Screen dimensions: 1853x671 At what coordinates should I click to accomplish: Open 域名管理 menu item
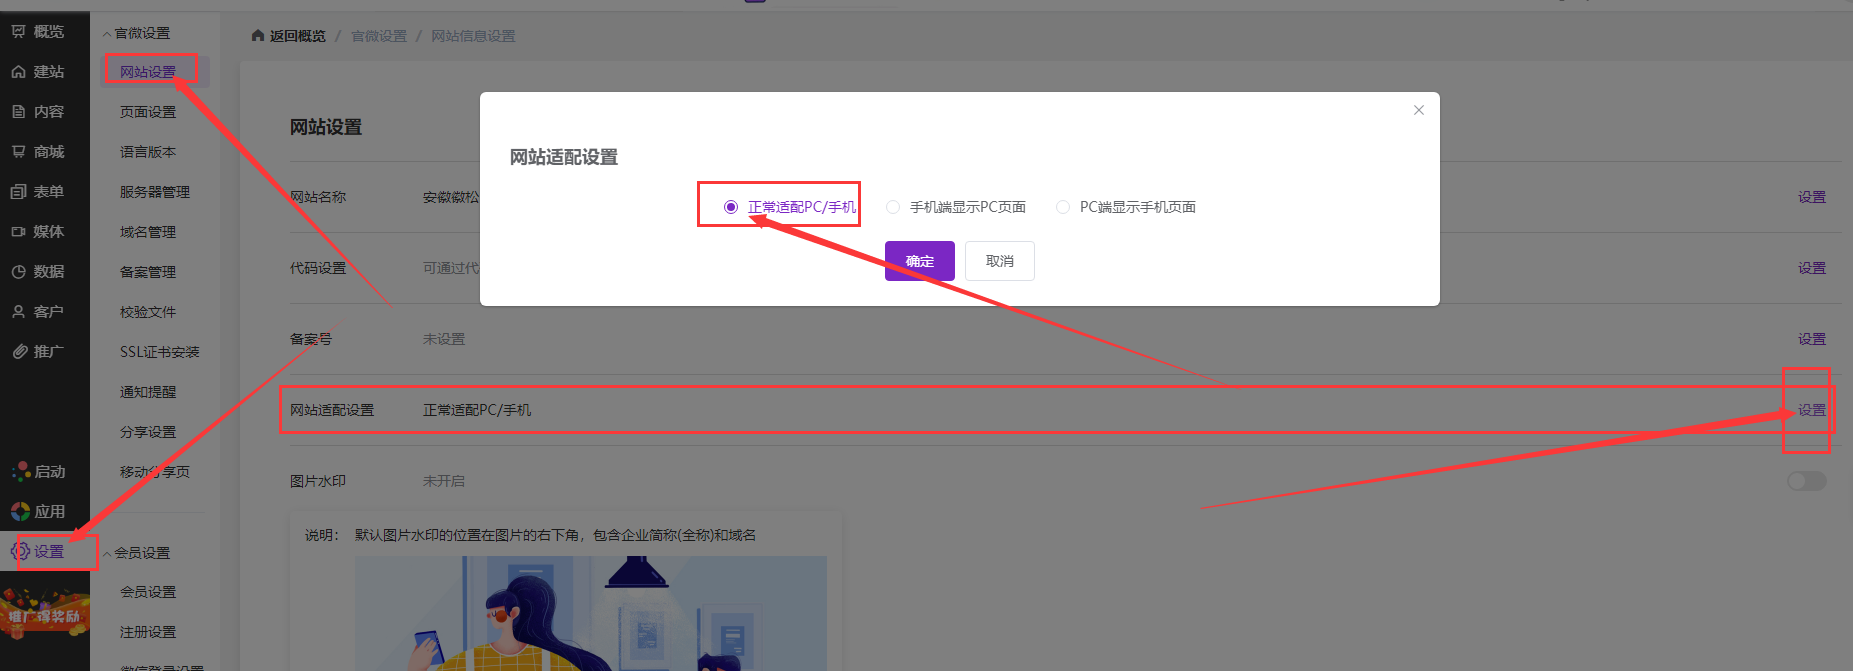coord(148,232)
